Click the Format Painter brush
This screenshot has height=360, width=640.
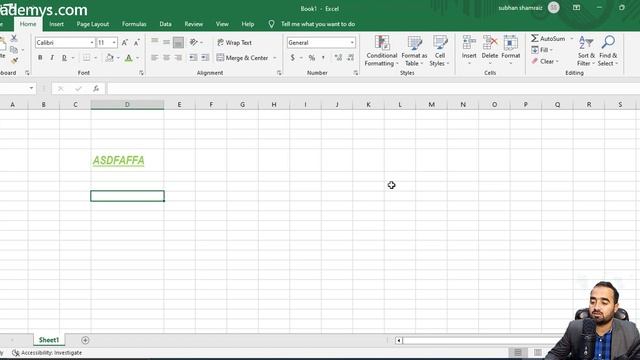click(14, 61)
